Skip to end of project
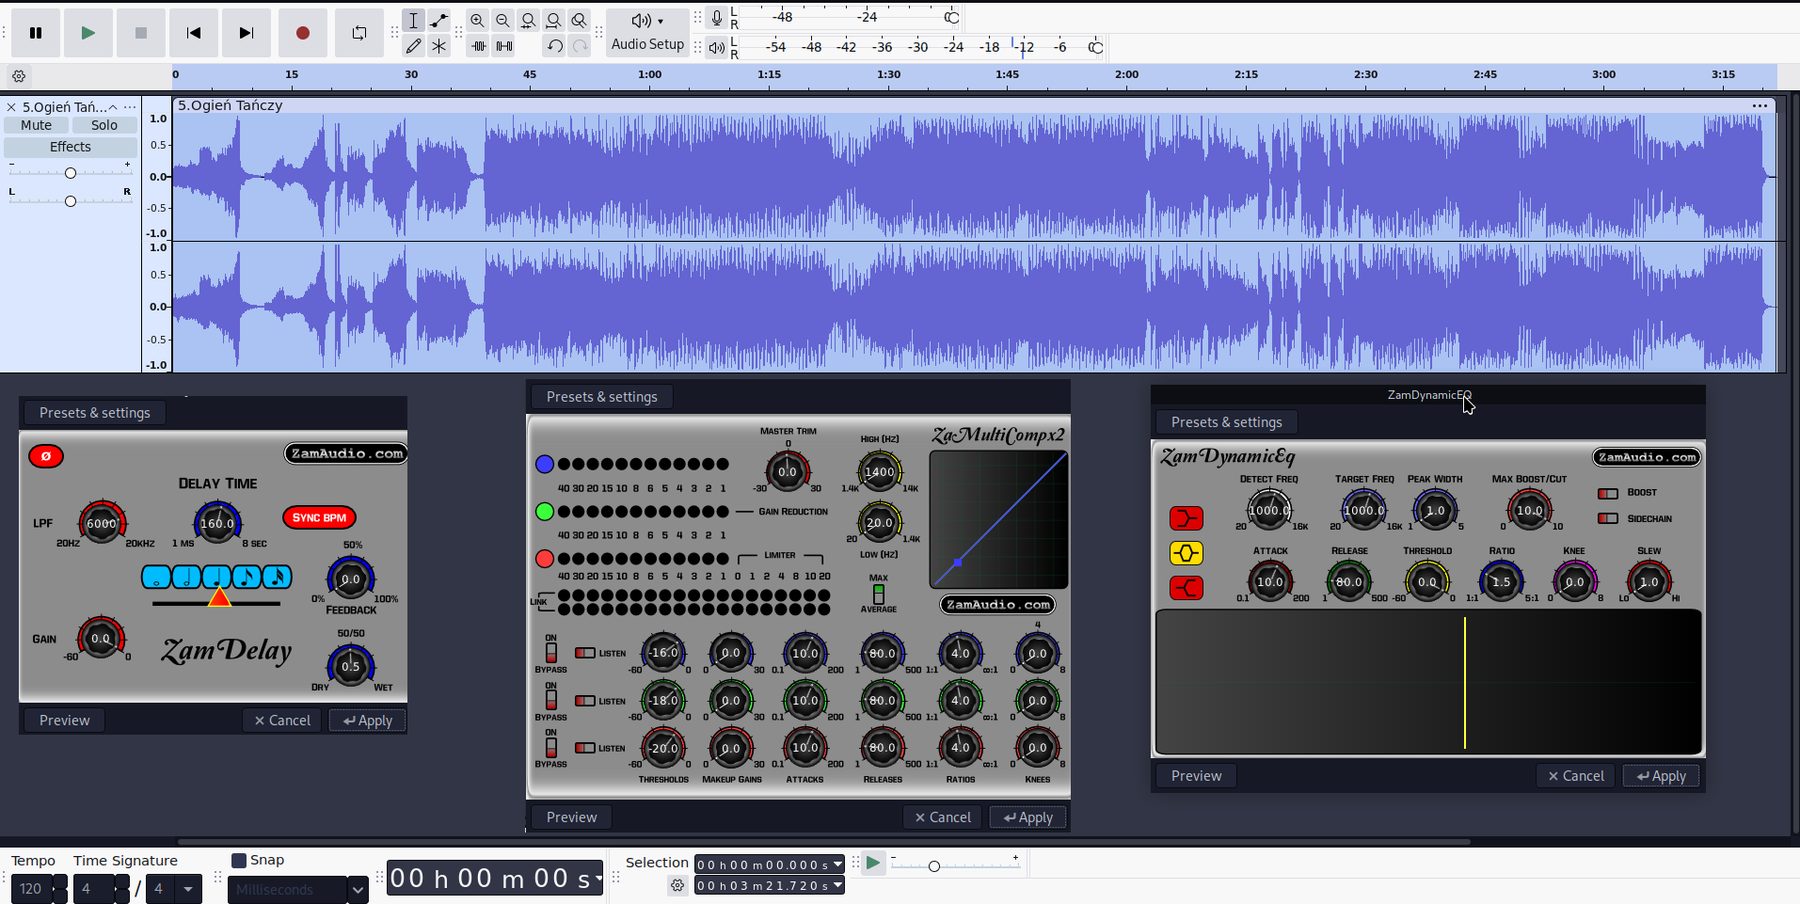Viewport: 1800px width, 904px height. click(x=246, y=33)
